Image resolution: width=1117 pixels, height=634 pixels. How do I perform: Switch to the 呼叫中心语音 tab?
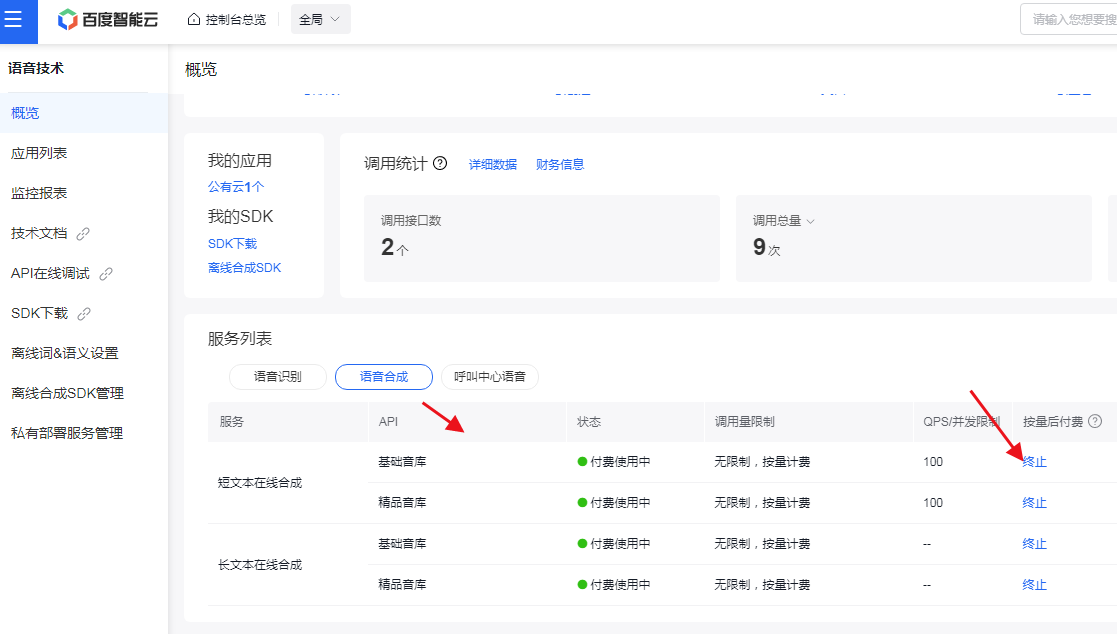[x=490, y=377]
